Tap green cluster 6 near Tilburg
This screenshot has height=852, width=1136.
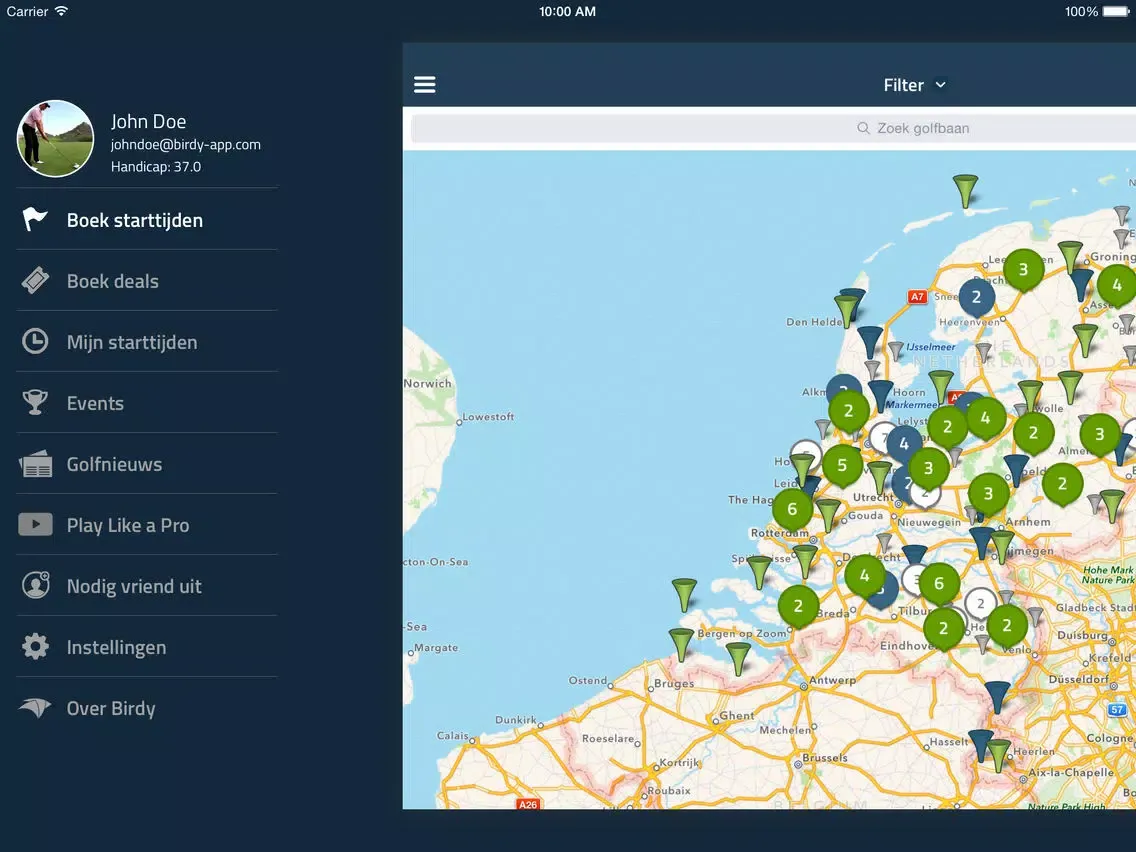pyautogui.click(x=939, y=583)
